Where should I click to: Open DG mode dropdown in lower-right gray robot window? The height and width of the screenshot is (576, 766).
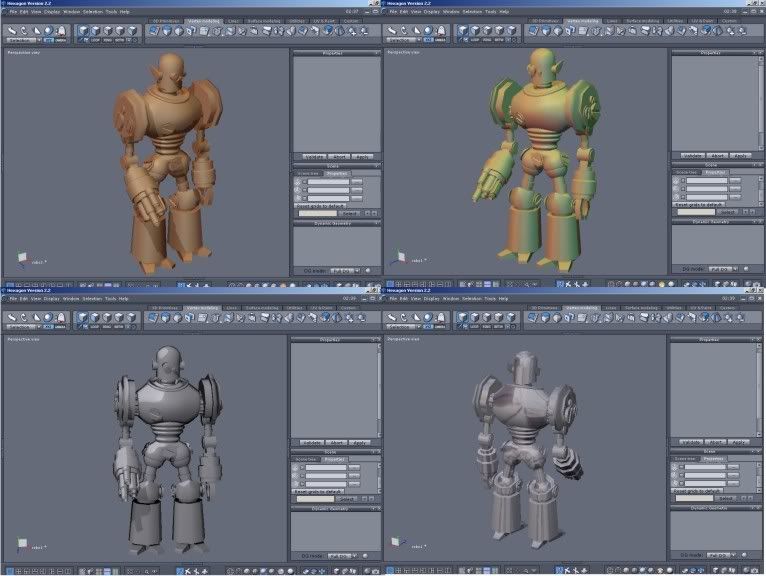[x=723, y=555]
